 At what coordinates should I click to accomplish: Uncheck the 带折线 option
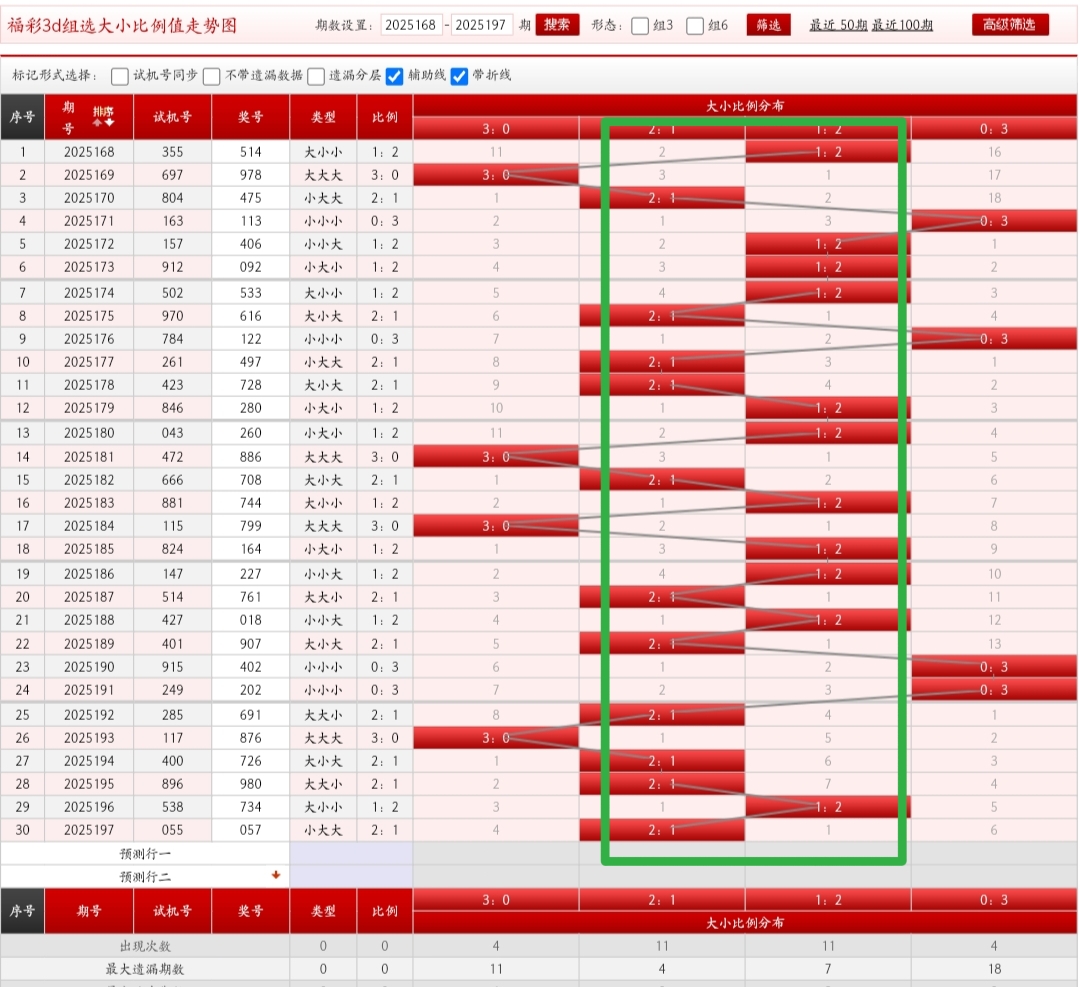click(459, 76)
